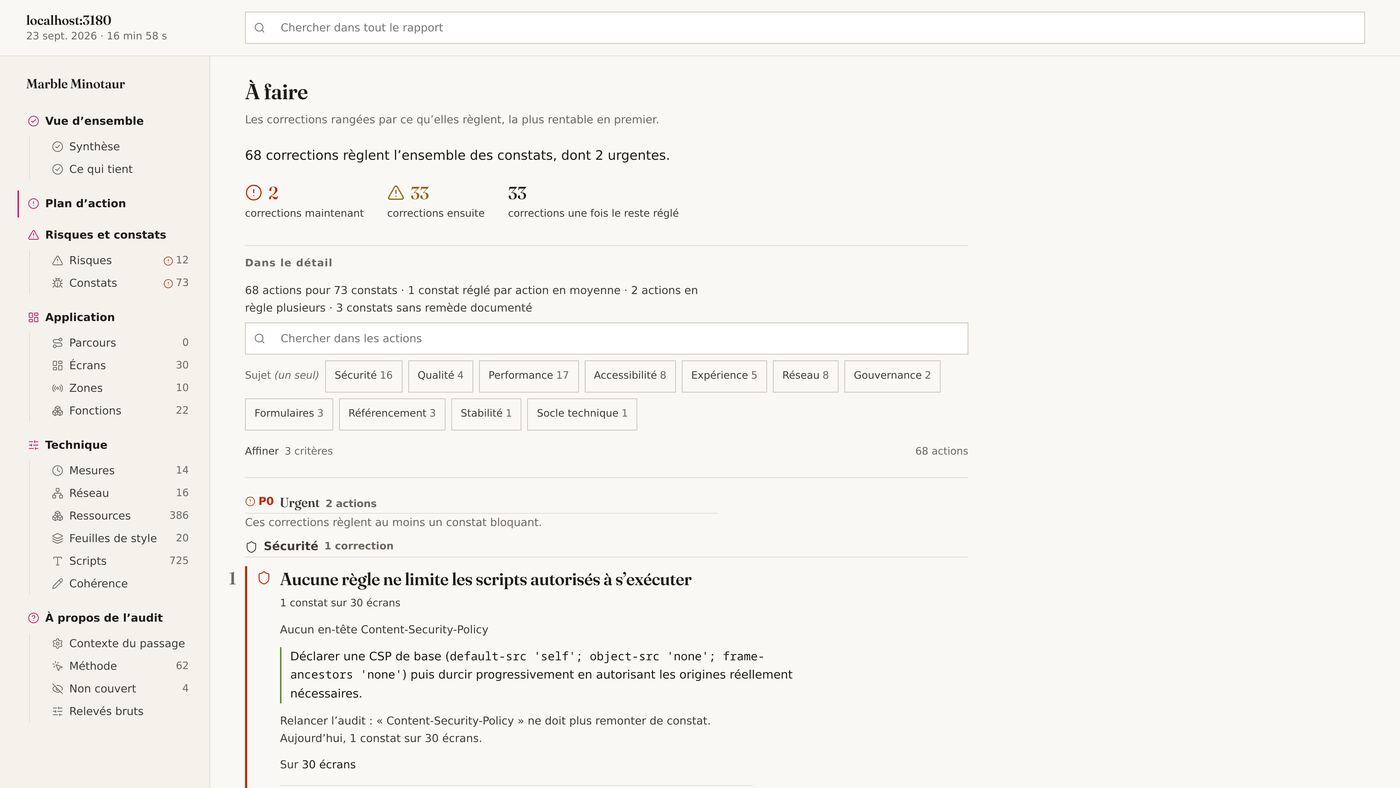Viewport: 1400px width, 788px height.
Task: Focus the 'Chercher dans tout le rapport' field
Action: tap(805, 28)
